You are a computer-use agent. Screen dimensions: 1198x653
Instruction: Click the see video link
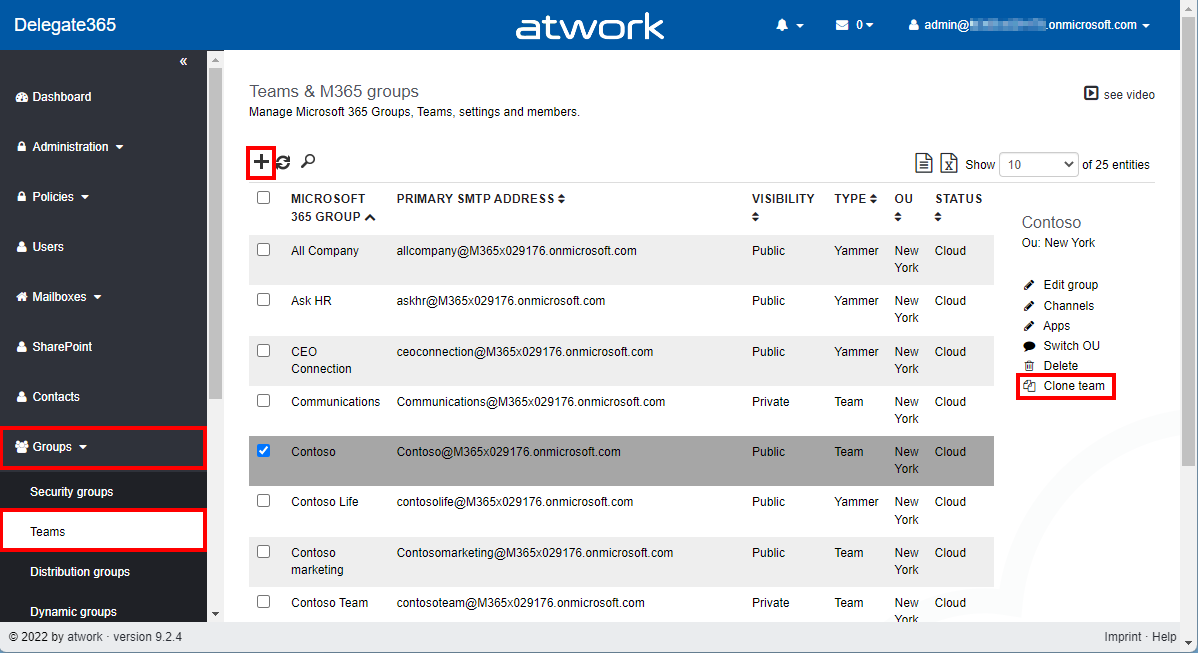tap(1120, 94)
